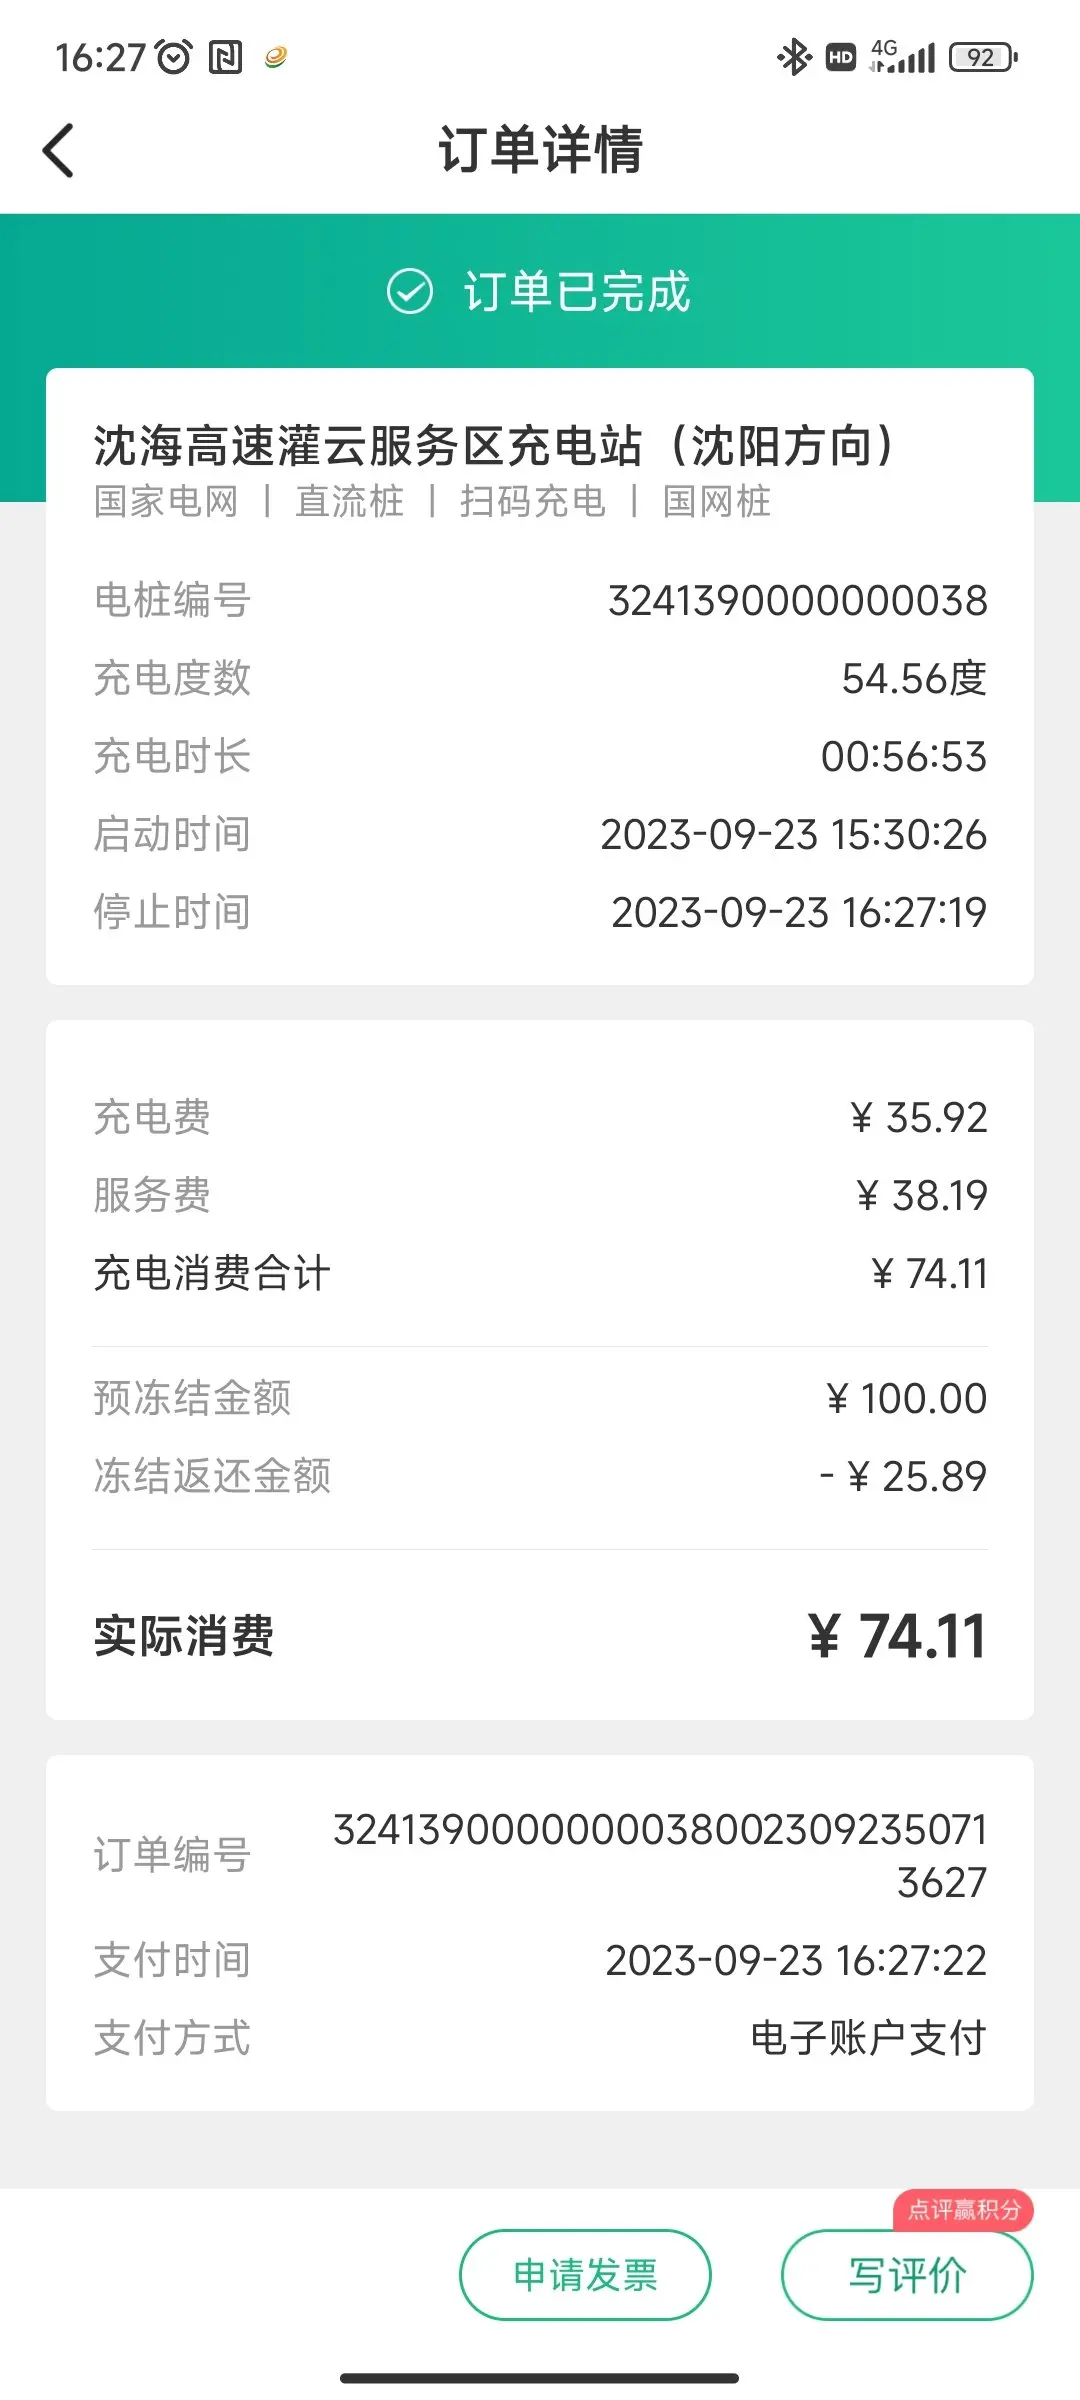Tap the home gesture bar
The width and height of the screenshot is (1080, 2400).
[x=540, y=2378]
